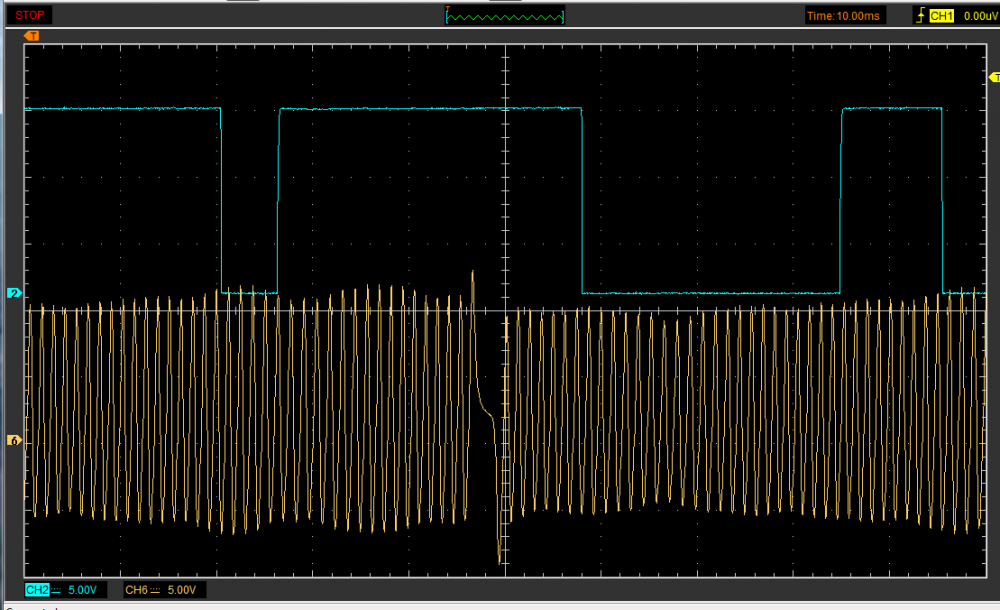Click the CH6 DC coupling symbol

155,591
